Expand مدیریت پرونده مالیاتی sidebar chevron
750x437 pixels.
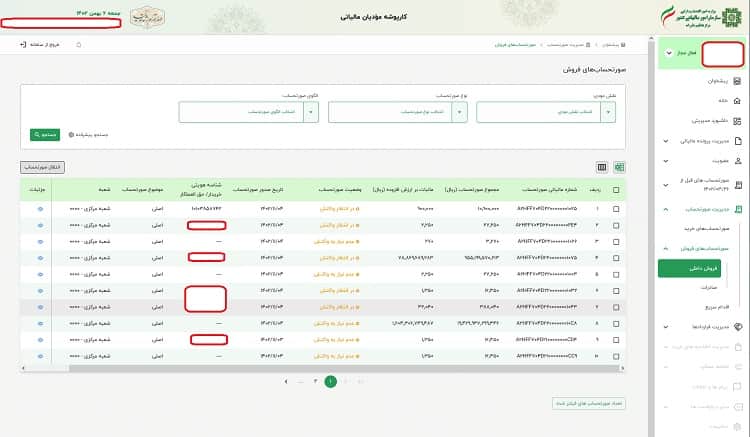point(666,141)
